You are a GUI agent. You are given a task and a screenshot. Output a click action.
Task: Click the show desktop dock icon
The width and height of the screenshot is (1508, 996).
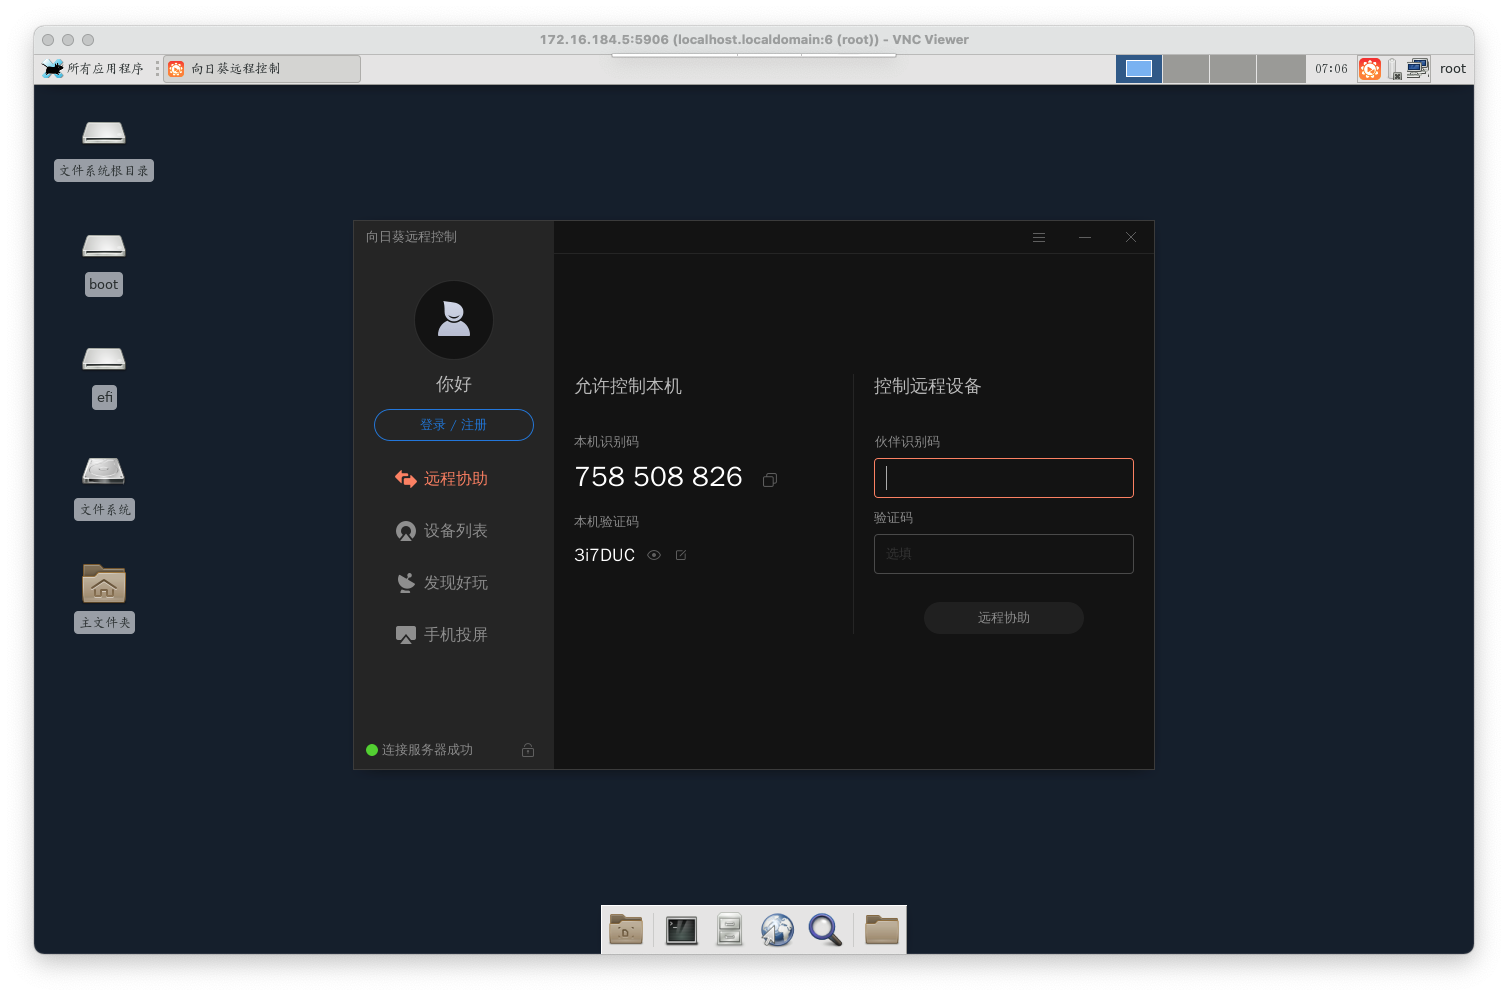(626, 930)
